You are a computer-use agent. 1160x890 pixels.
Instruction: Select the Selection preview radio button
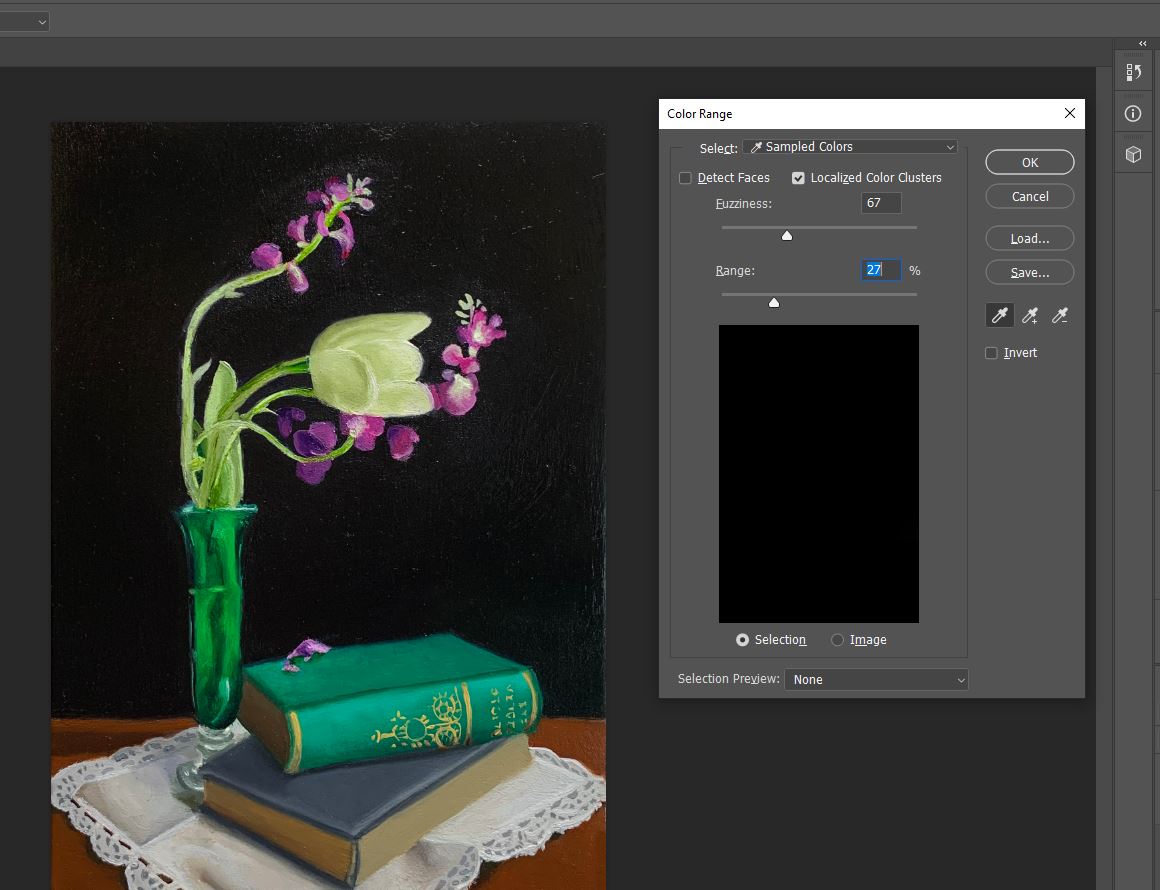(742, 639)
